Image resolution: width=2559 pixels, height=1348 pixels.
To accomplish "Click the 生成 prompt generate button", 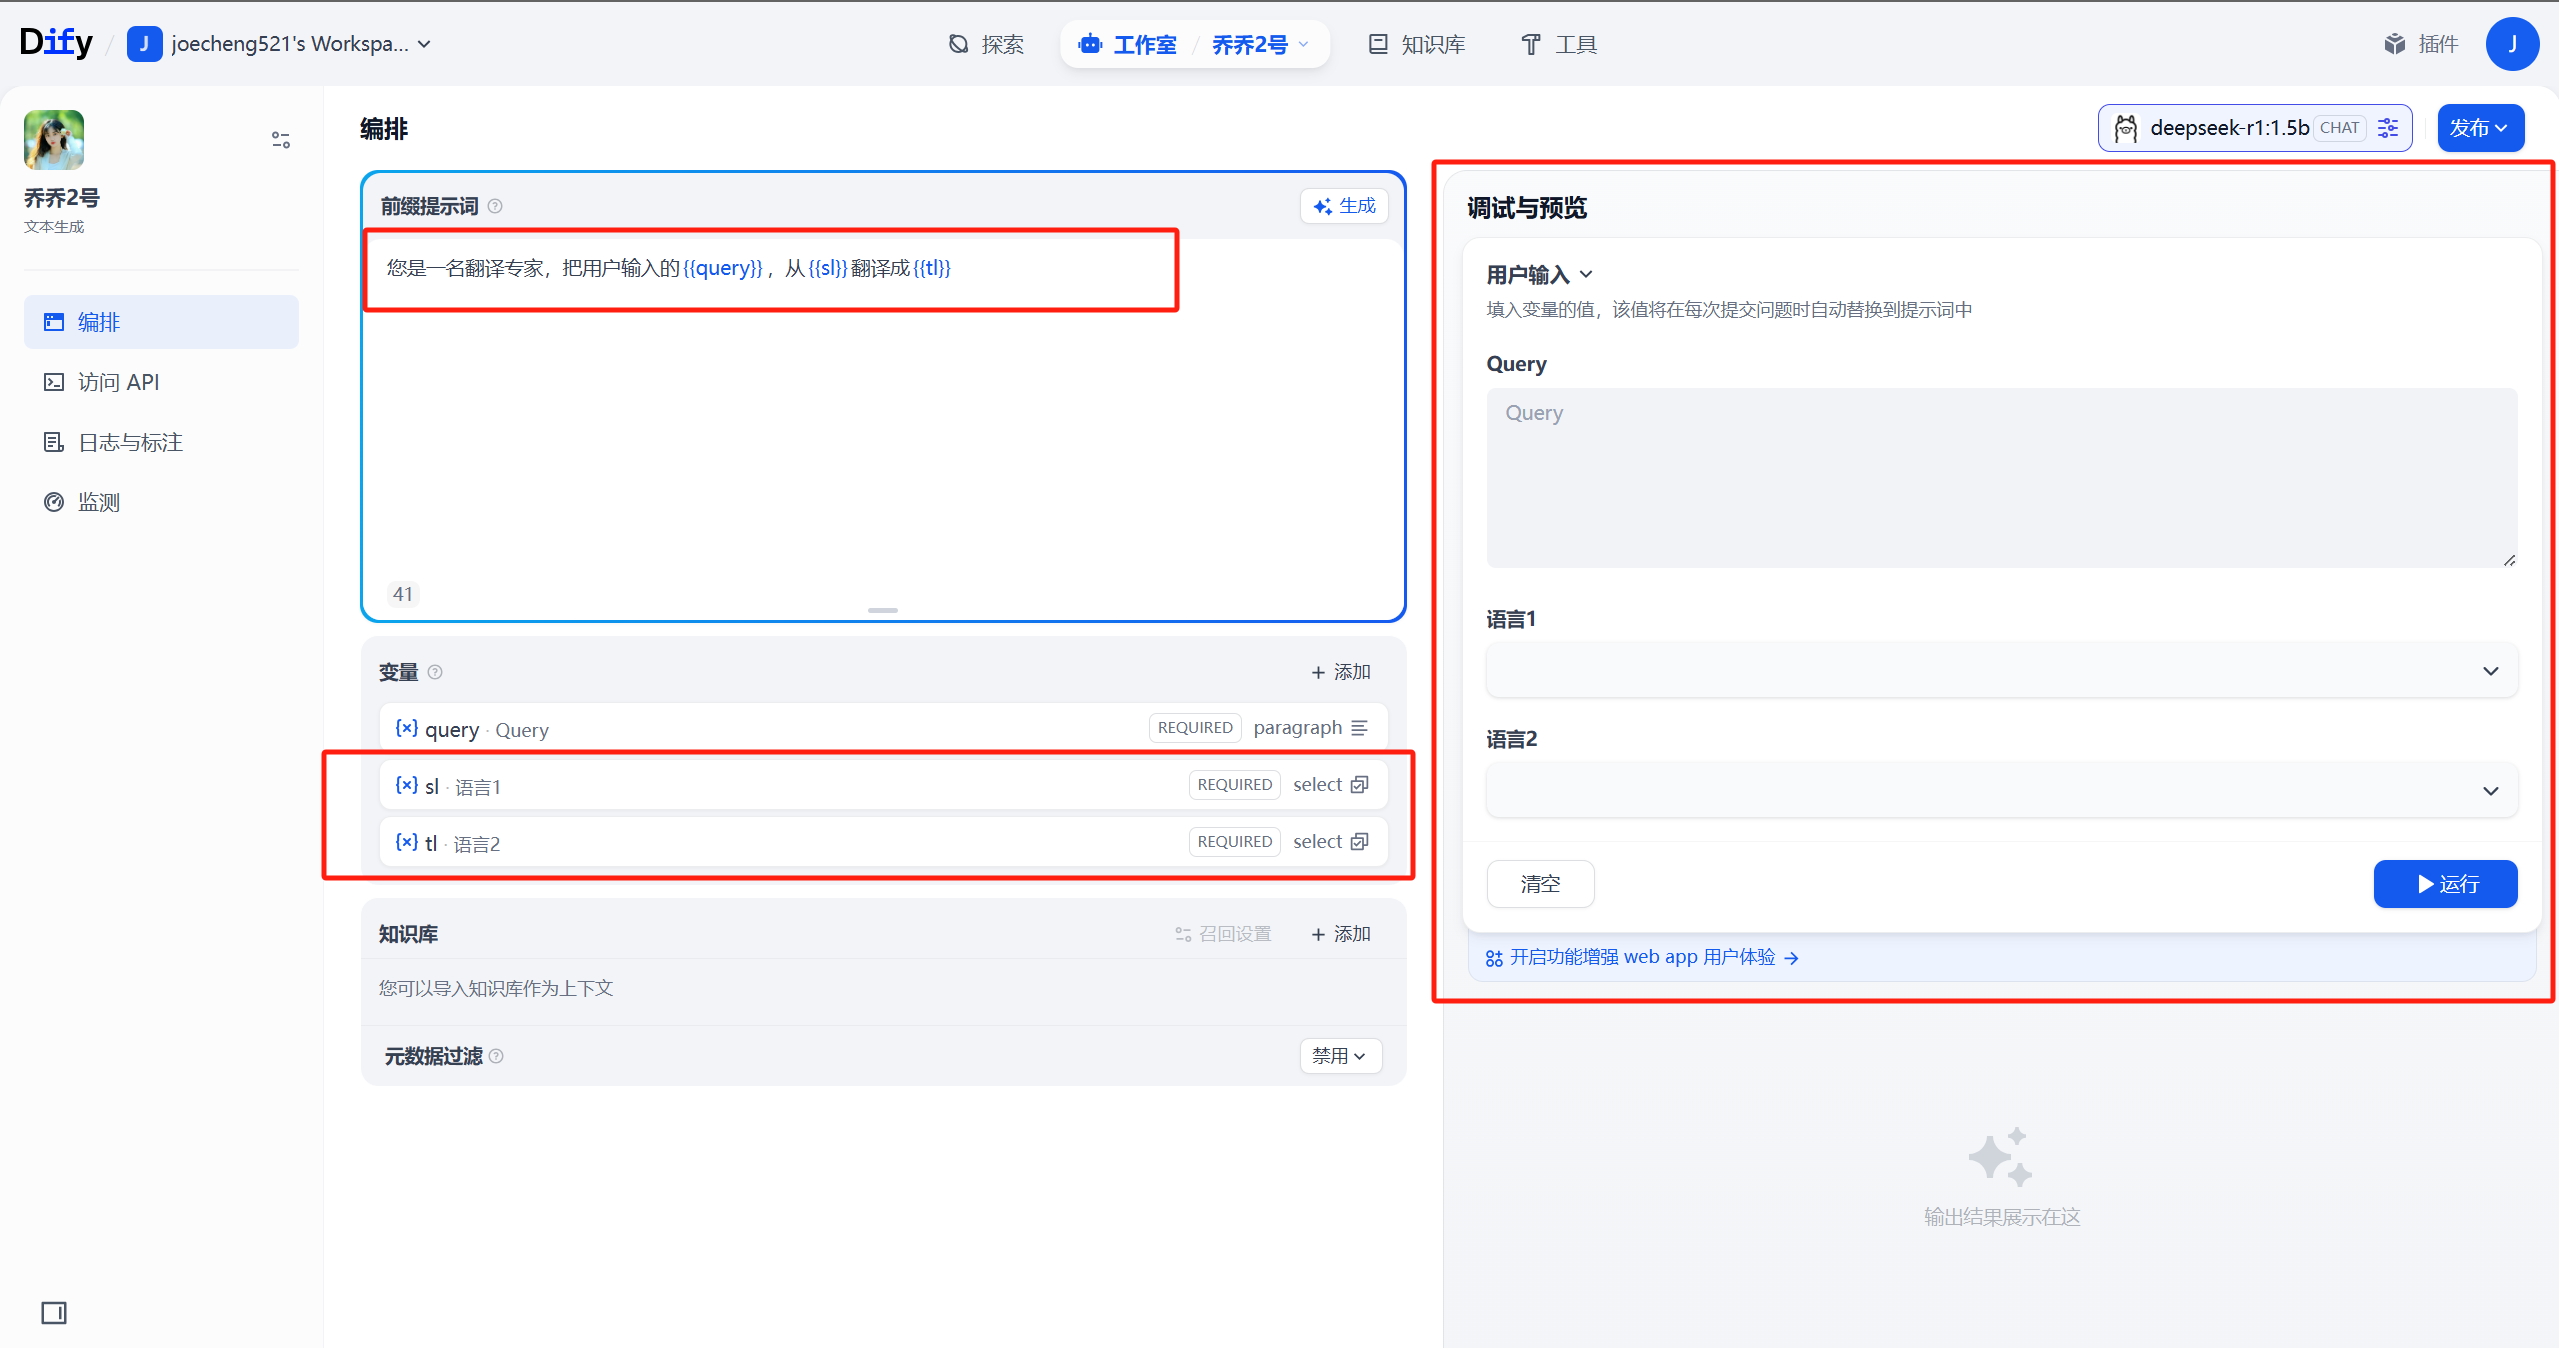I will coord(1344,206).
